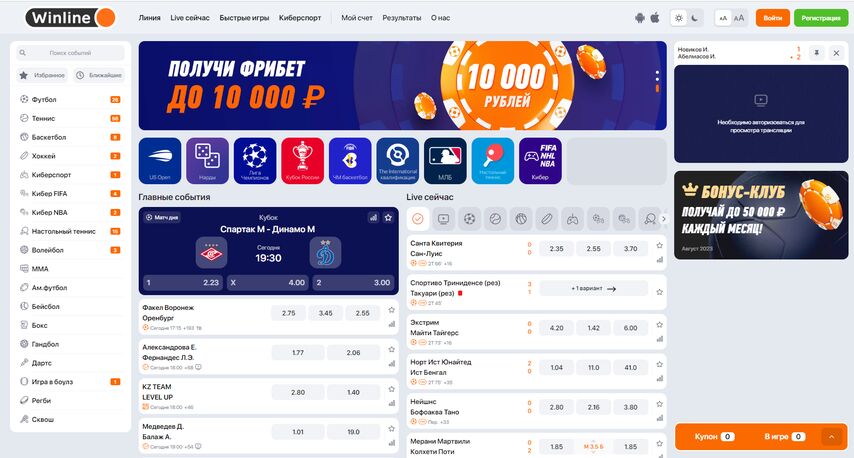This screenshot has width=854, height=458.
Task: Open the МЛБ baseball league tile
Action: pyautogui.click(x=445, y=161)
